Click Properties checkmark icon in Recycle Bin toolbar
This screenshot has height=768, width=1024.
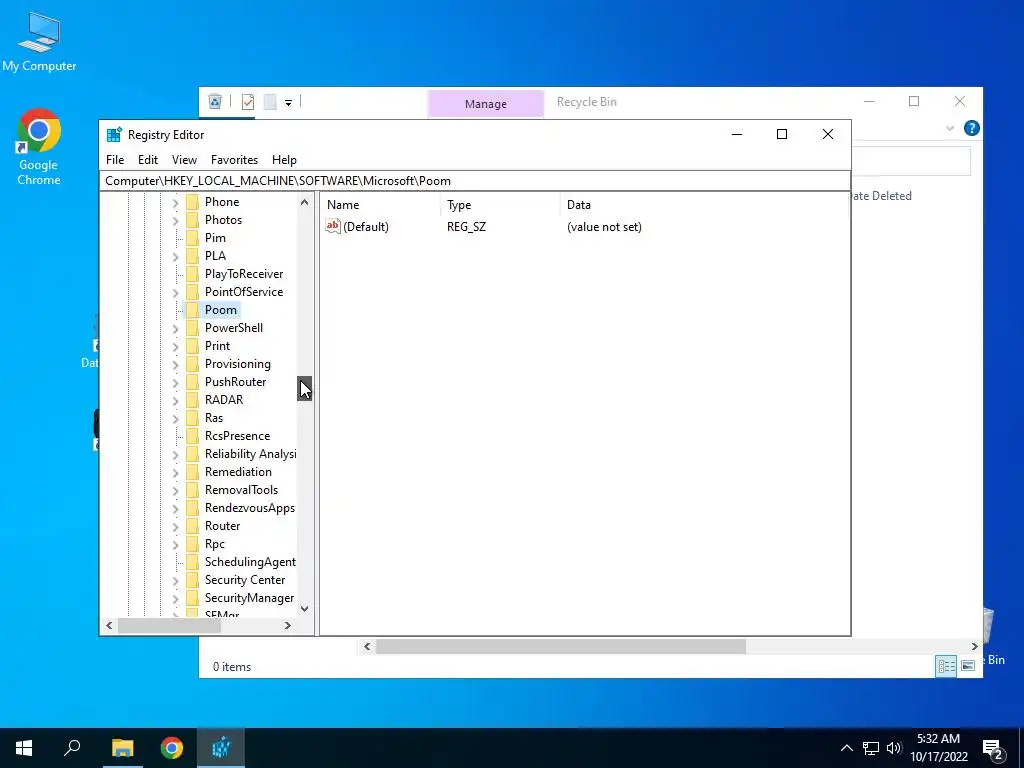click(x=248, y=102)
